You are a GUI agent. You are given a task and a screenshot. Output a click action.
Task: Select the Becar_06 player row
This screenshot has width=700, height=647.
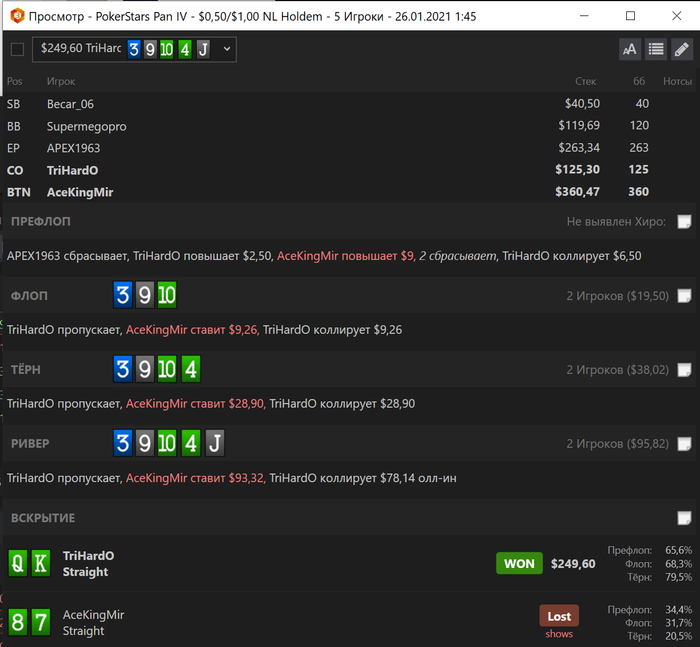350,104
